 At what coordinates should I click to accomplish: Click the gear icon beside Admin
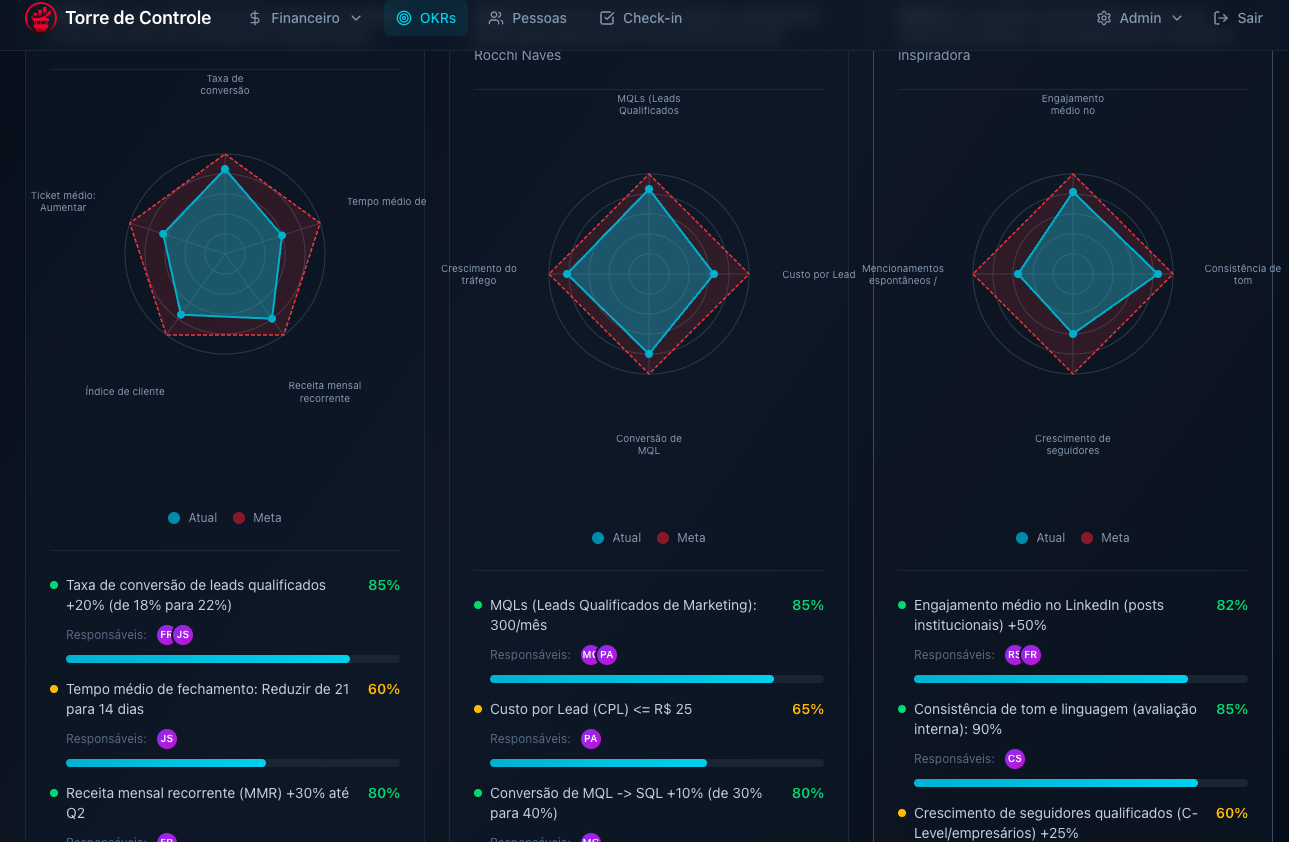pos(1103,17)
